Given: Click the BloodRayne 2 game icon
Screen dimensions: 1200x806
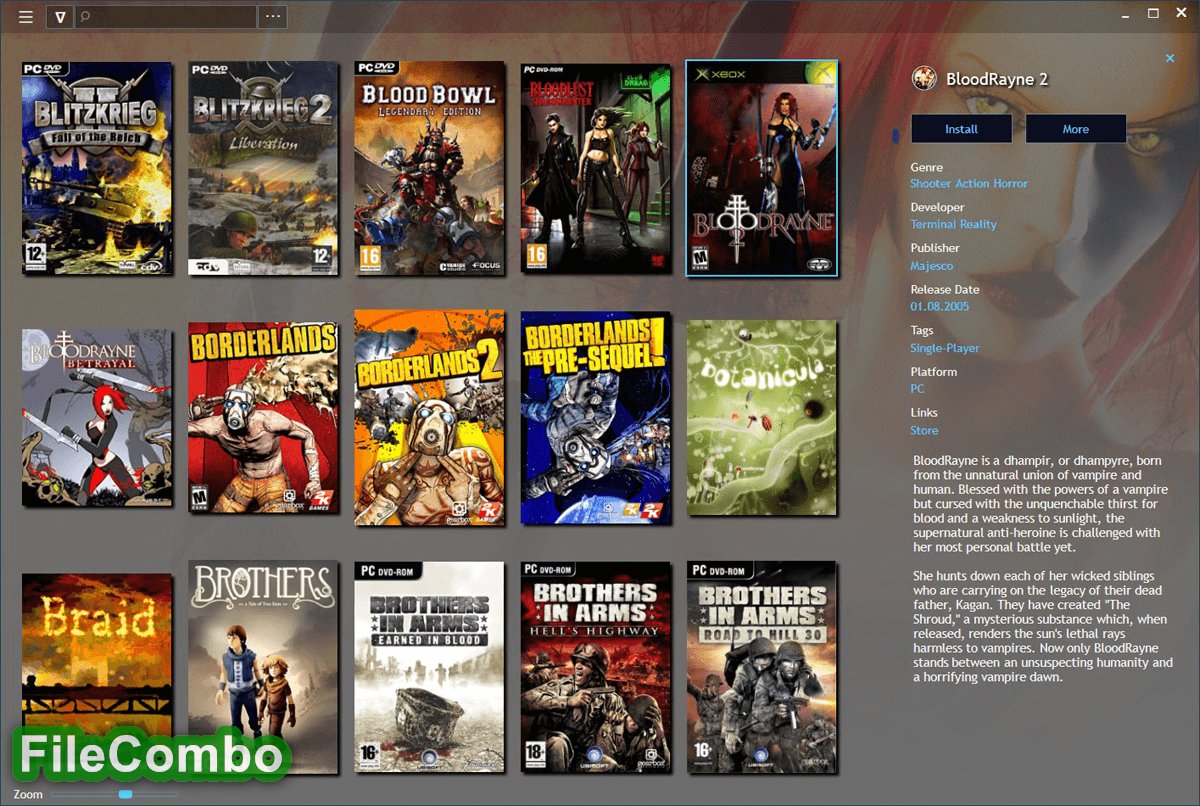Looking at the screenshot, I should click(x=924, y=79).
